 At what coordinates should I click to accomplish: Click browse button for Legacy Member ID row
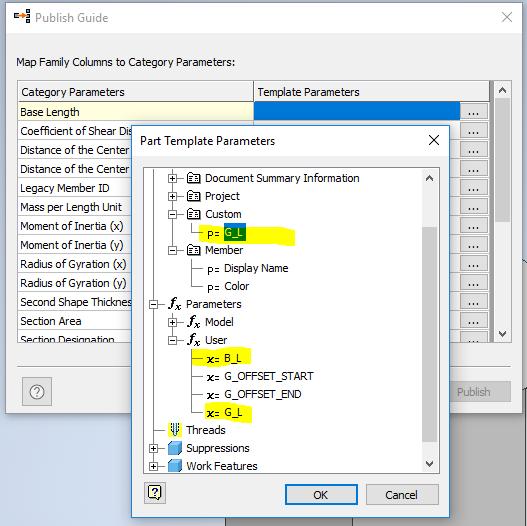(x=474, y=188)
